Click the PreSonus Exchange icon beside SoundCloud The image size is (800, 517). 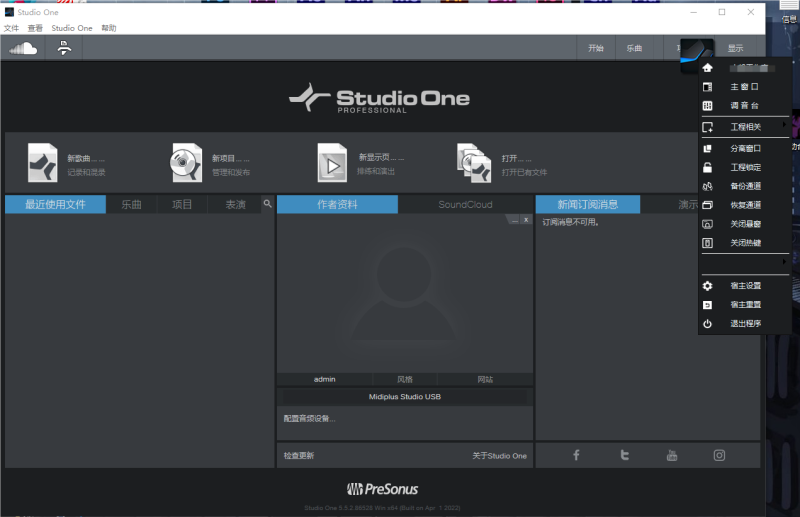[x=64, y=48]
